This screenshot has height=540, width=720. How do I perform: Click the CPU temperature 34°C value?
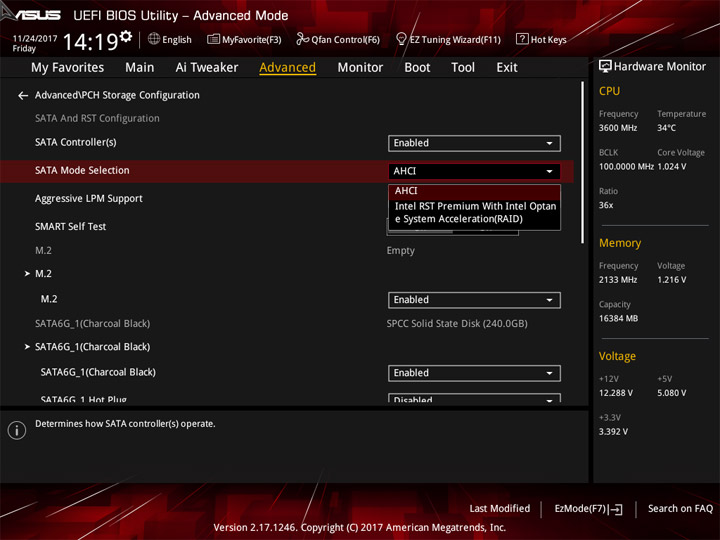[666, 128]
